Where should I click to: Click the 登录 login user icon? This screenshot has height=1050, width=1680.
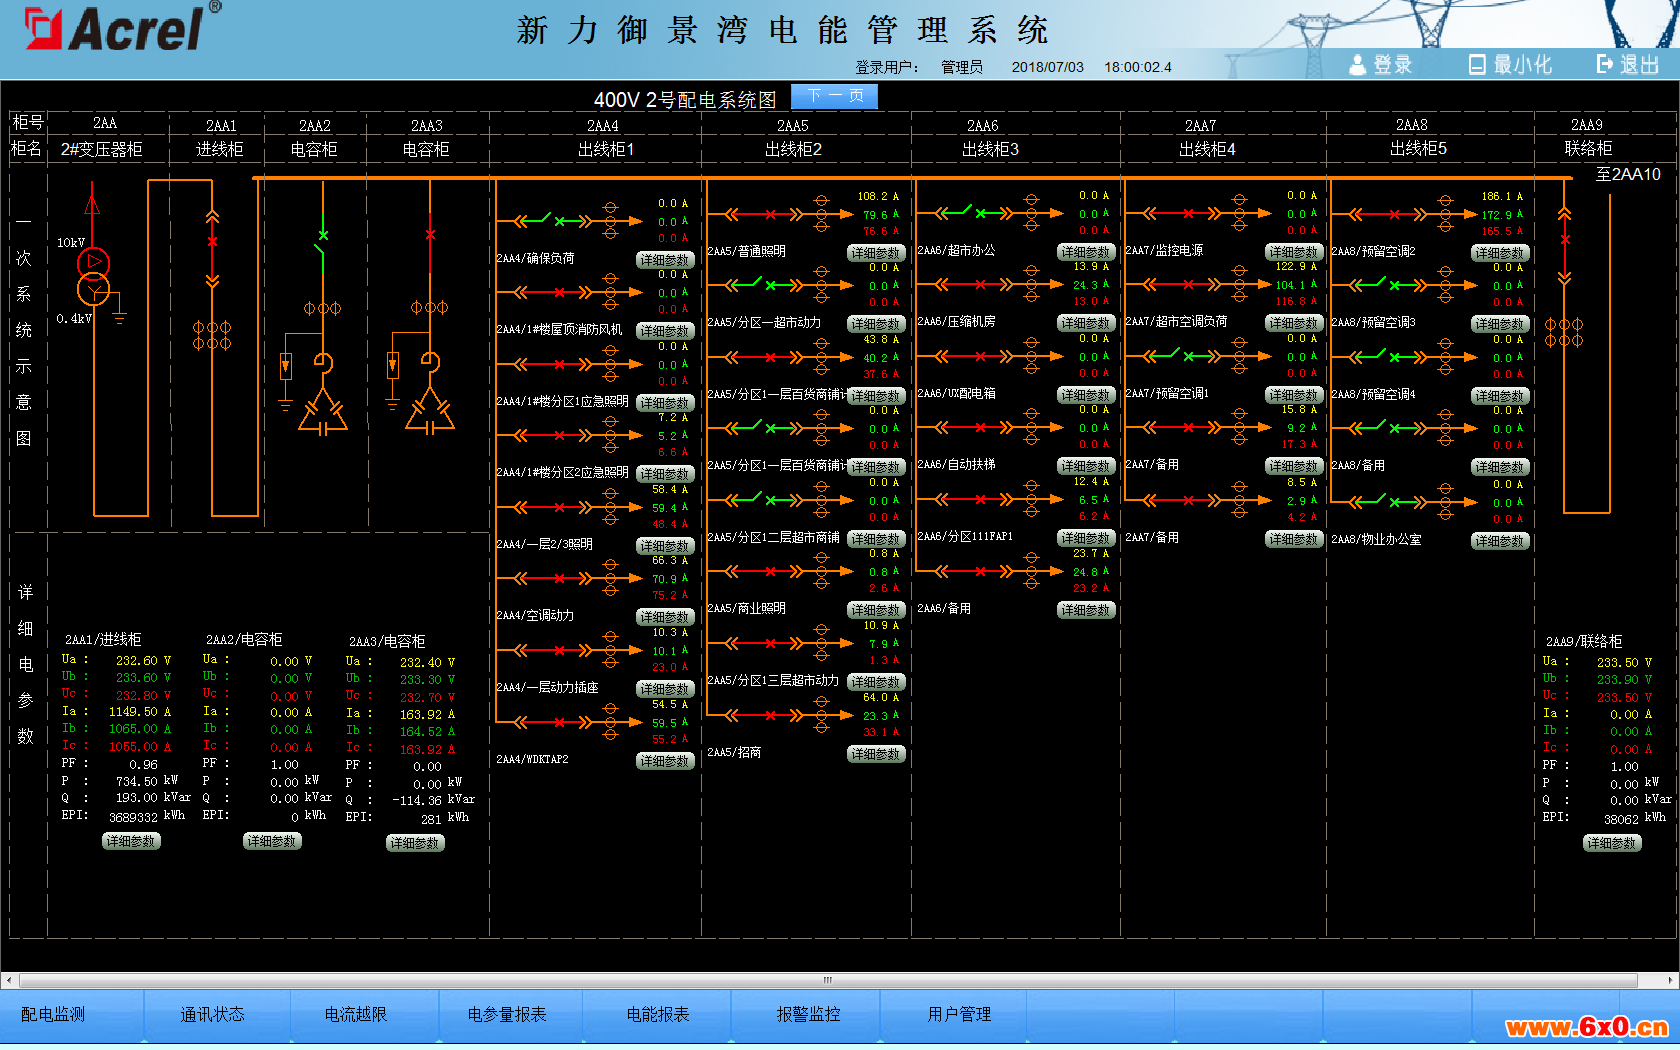(1357, 65)
